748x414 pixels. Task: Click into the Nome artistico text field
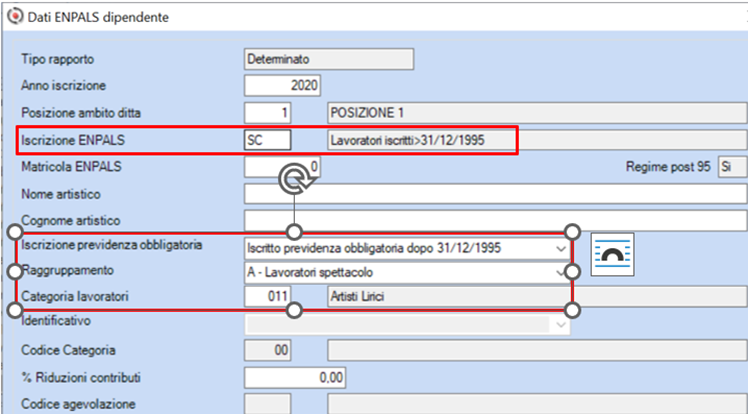496,195
